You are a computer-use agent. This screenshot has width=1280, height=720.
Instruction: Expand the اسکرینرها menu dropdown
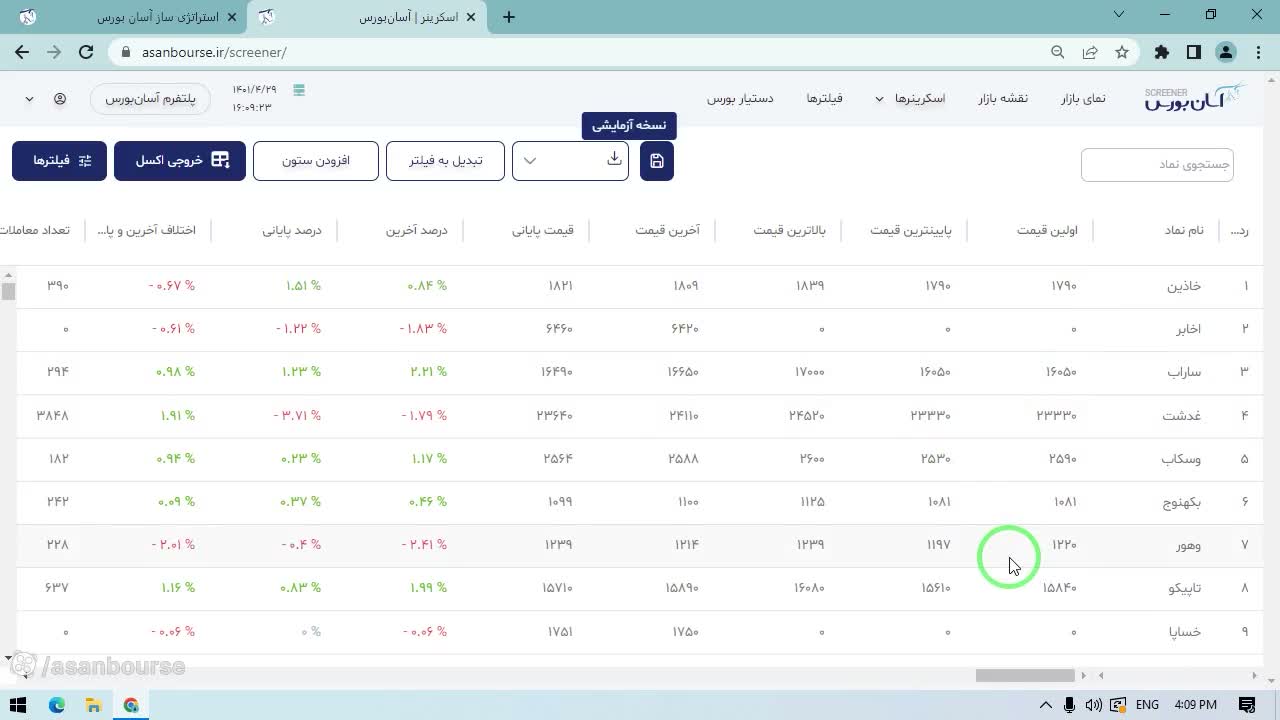click(x=910, y=98)
